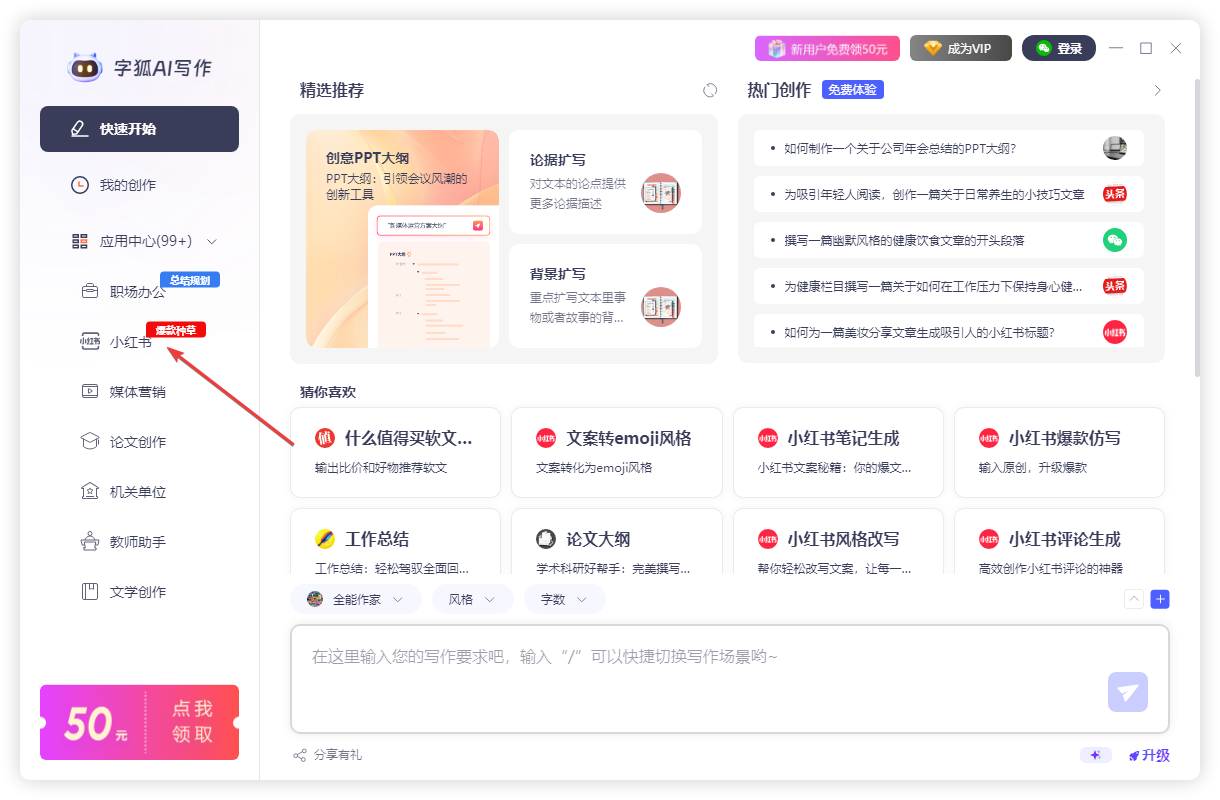Click the building icon beside 机关单位
This screenshot has height=800, width=1220.
tap(90, 492)
